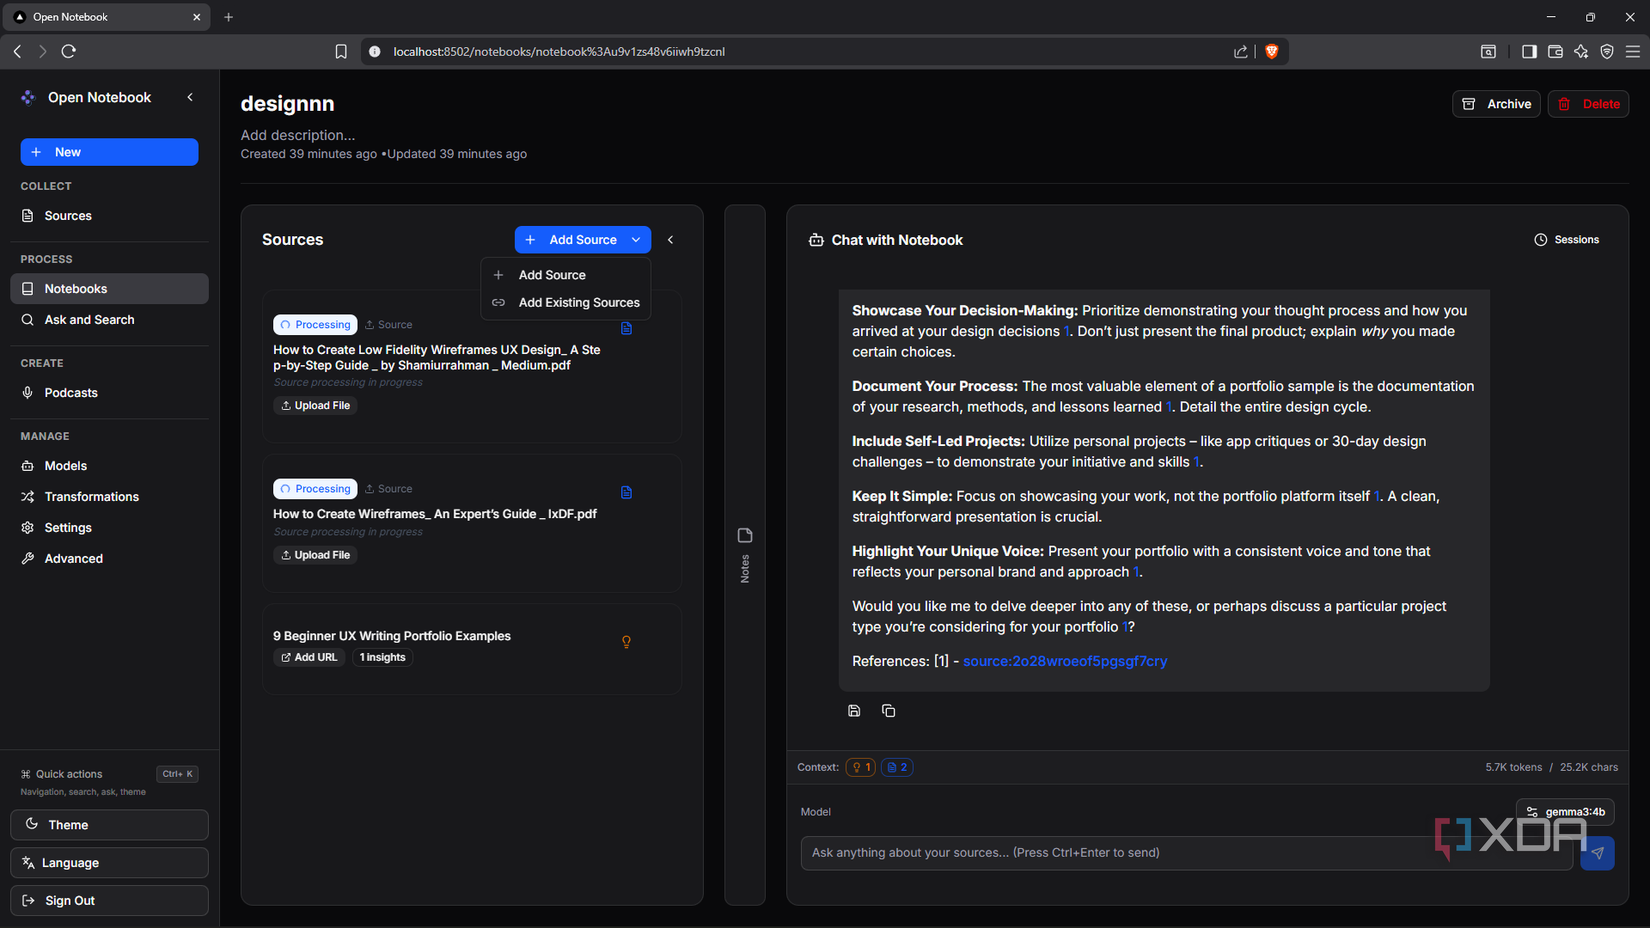
Task: Open the Language selector
Action: click(x=109, y=863)
